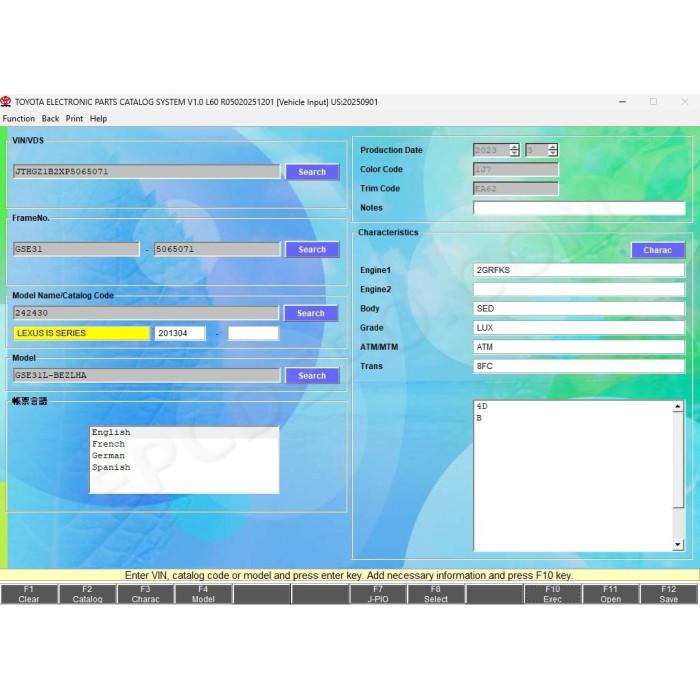The width and height of the screenshot is (700, 700).
Task: Open the Help menu
Action: tap(98, 119)
